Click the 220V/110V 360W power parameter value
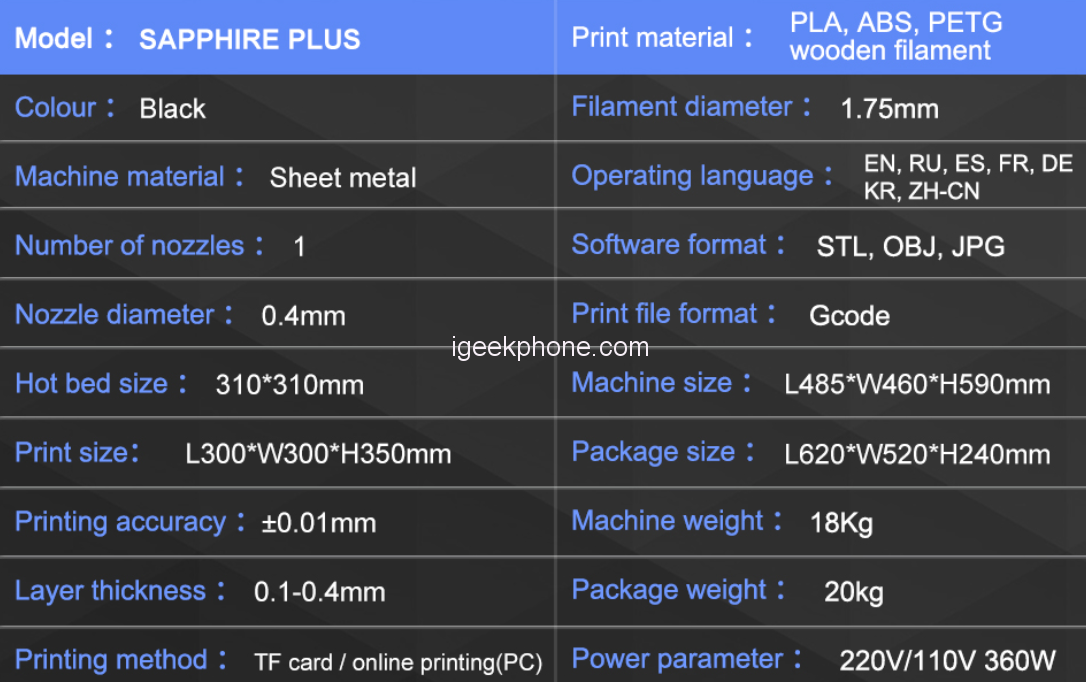This screenshot has height=682, width=1086. pos(947,660)
